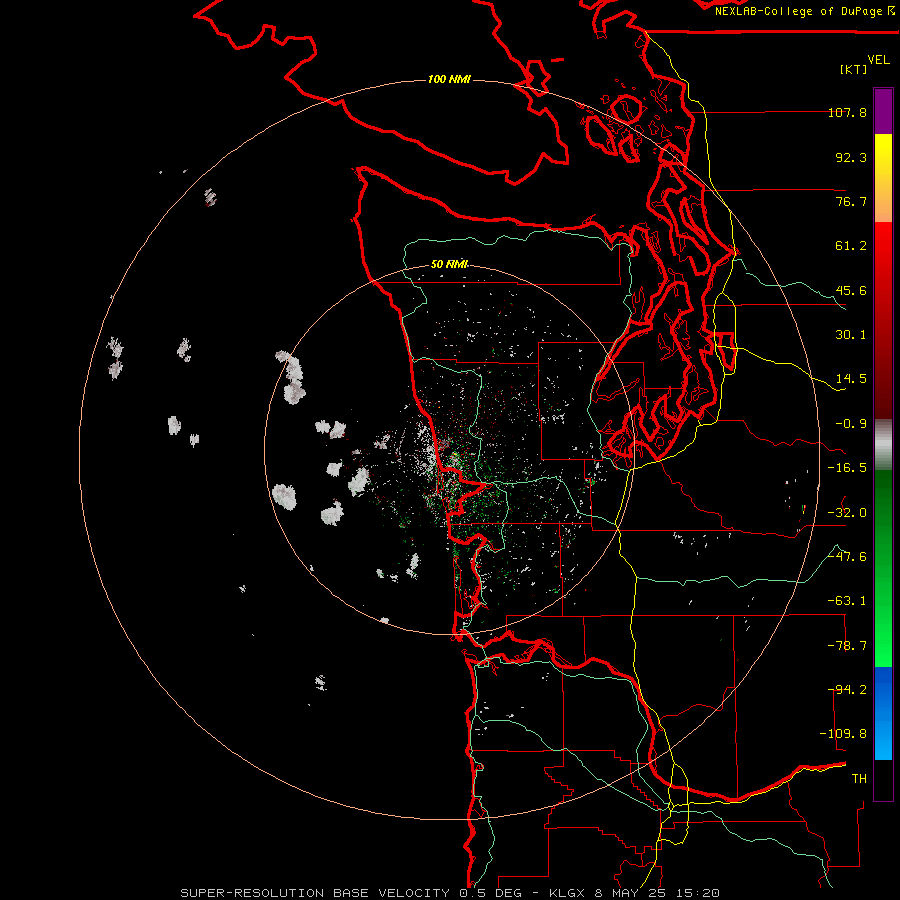Click the VEL legend heading
Screen dimensions: 900x900
[x=878, y=60]
